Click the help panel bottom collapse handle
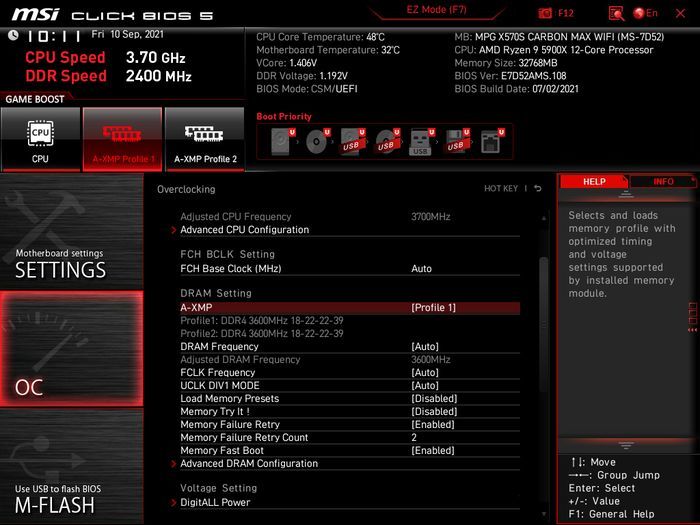 [x=626, y=446]
